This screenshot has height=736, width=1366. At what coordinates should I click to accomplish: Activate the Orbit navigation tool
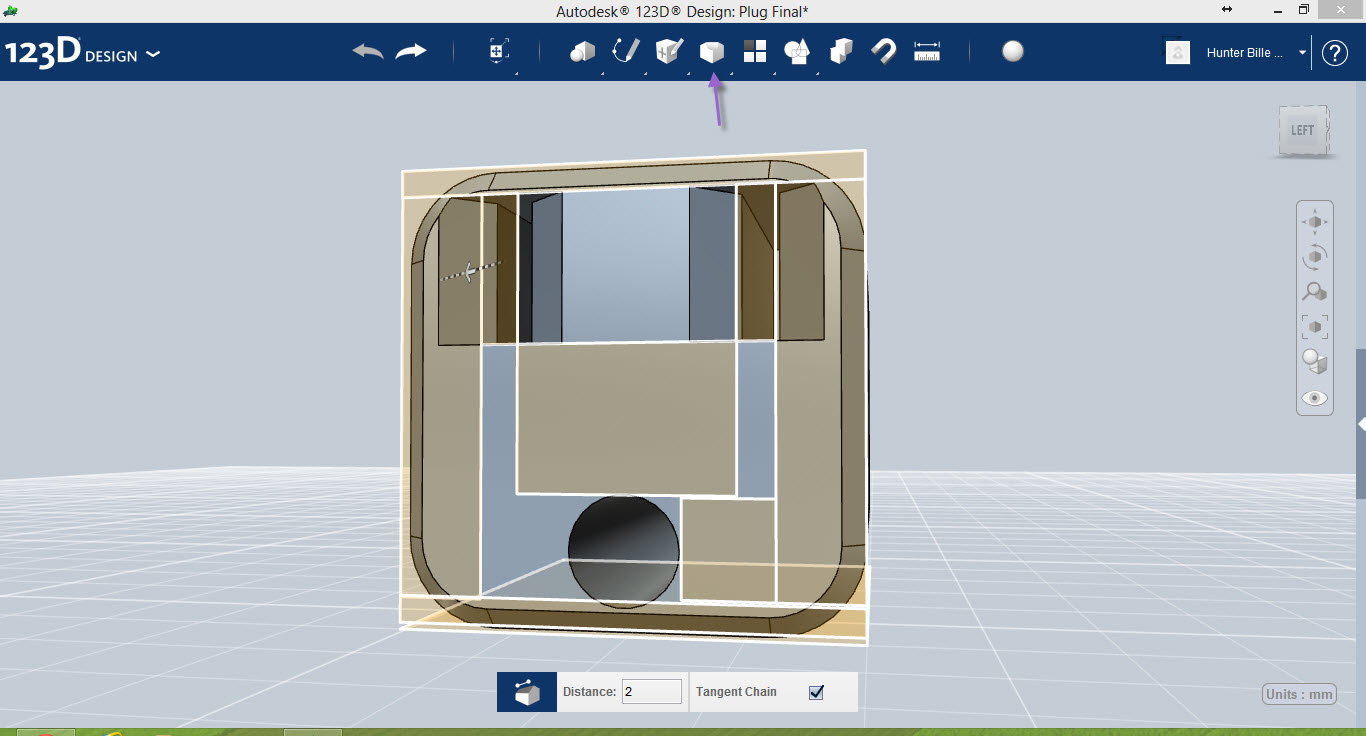click(1315, 257)
